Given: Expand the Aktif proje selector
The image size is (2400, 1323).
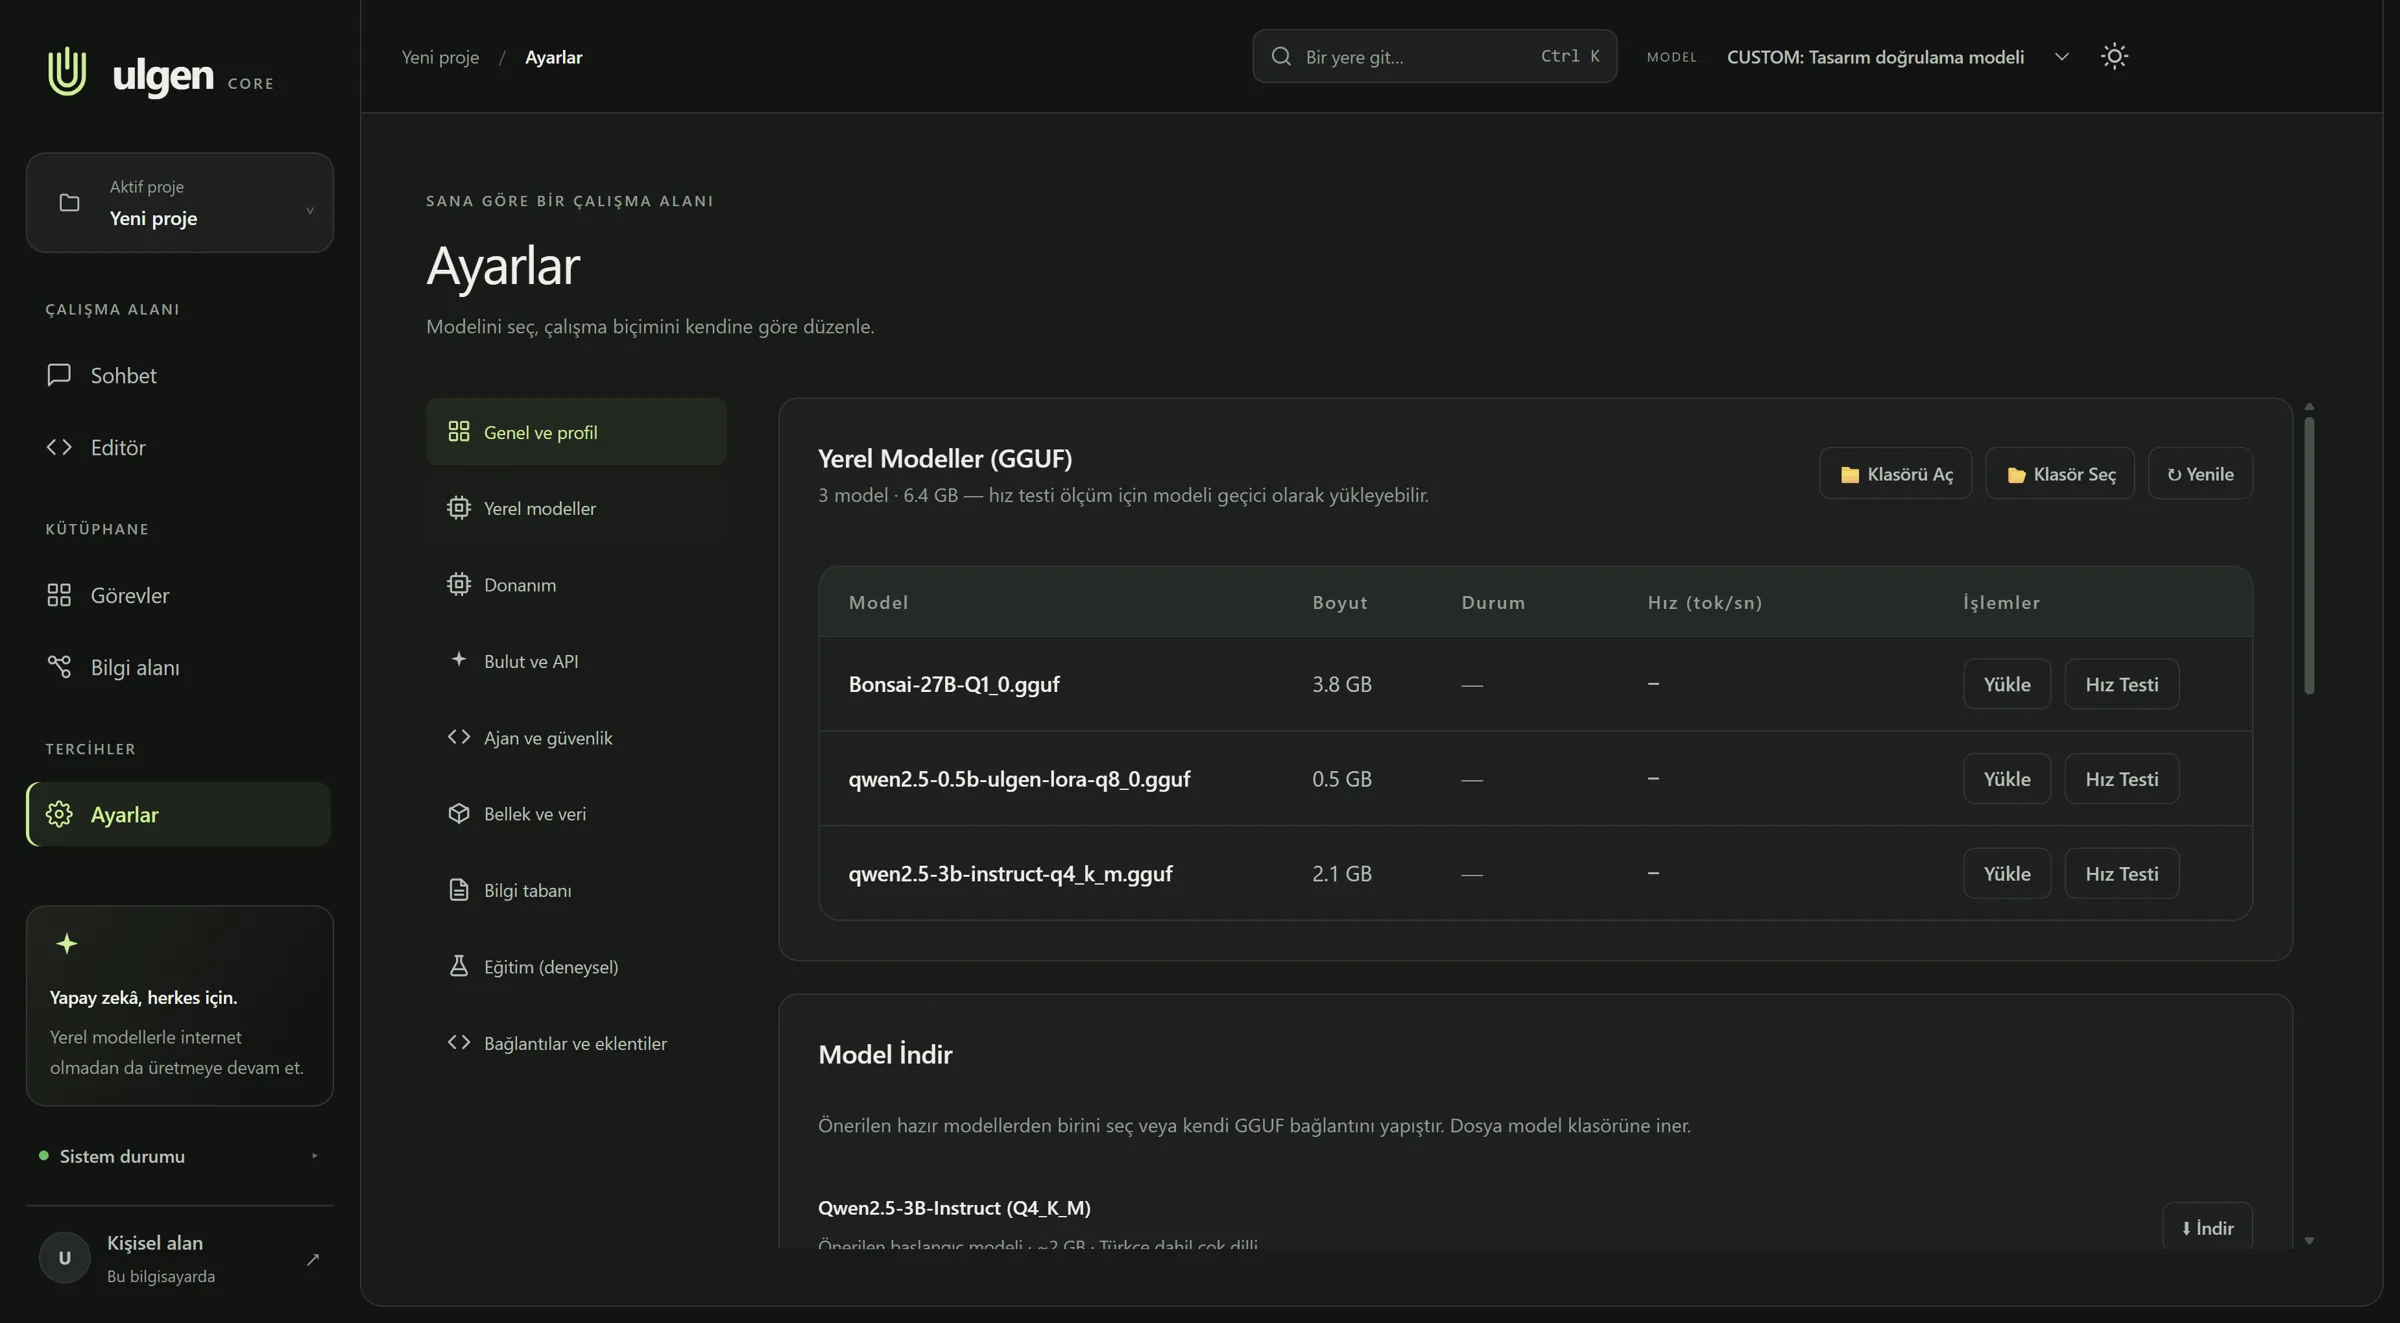Looking at the screenshot, I should coord(180,203).
